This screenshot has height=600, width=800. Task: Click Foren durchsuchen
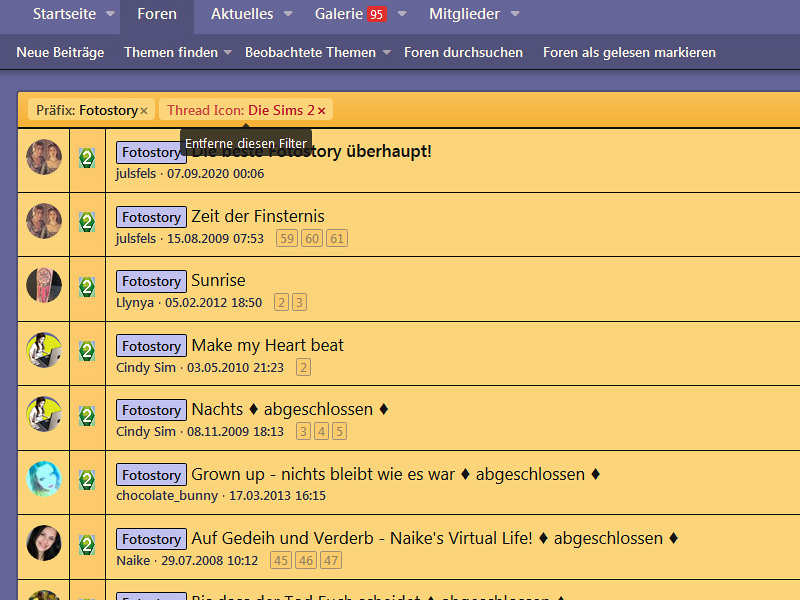(463, 53)
